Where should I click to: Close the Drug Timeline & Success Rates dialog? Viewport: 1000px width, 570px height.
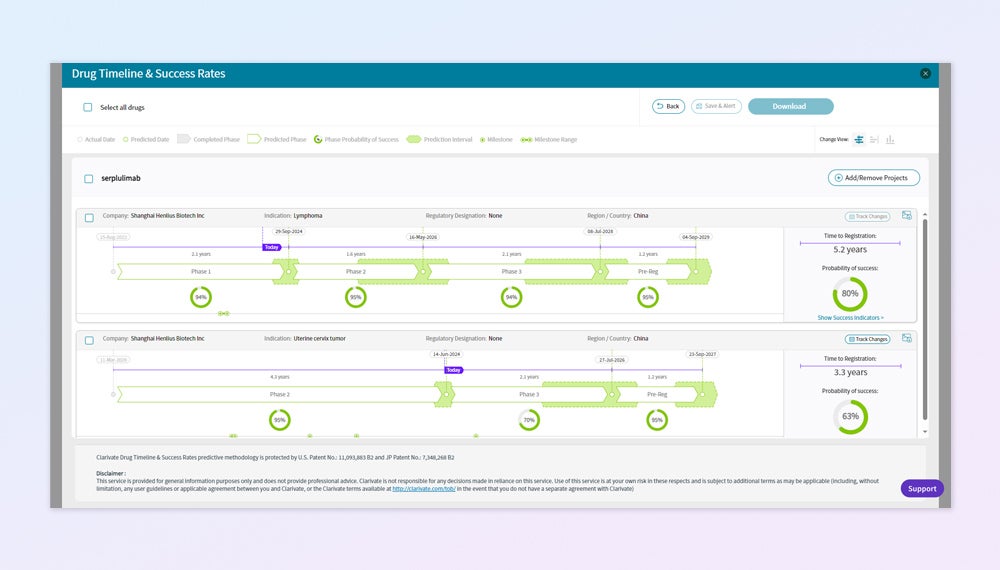(x=925, y=73)
